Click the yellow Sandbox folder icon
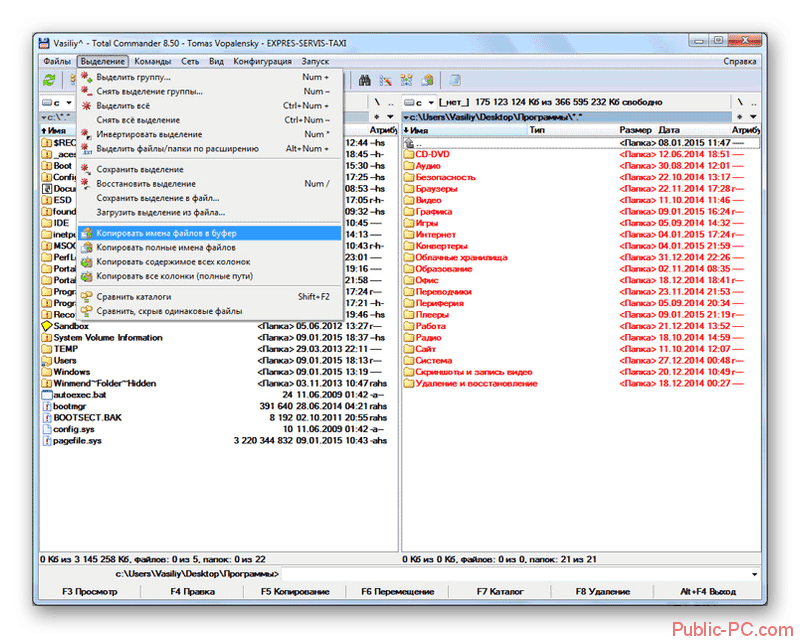The height and width of the screenshot is (642, 800). [x=46, y=326]
